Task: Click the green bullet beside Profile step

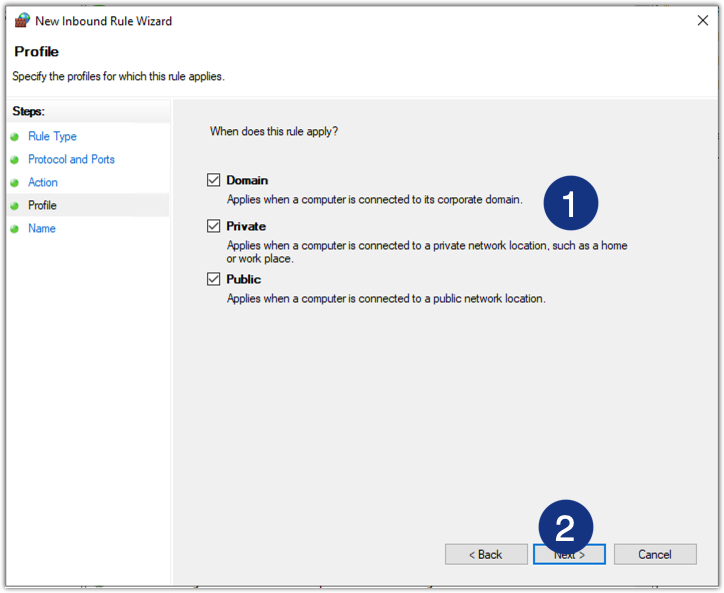Action: [15, 206]
